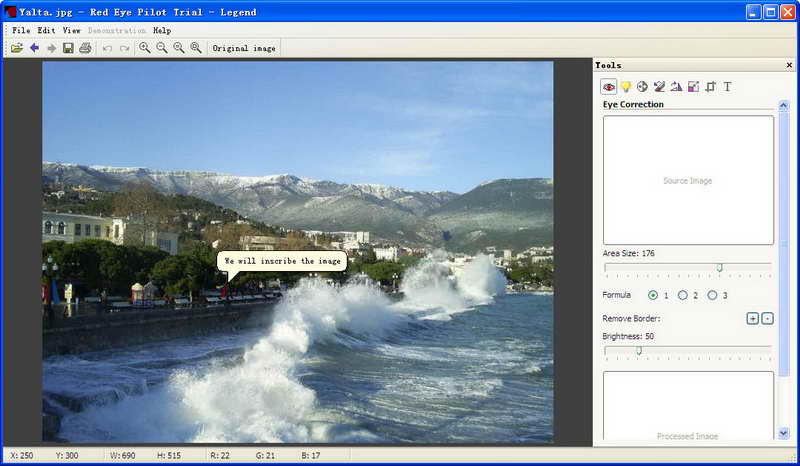Click the minus Remove Border button

click(x=767, y=318)
